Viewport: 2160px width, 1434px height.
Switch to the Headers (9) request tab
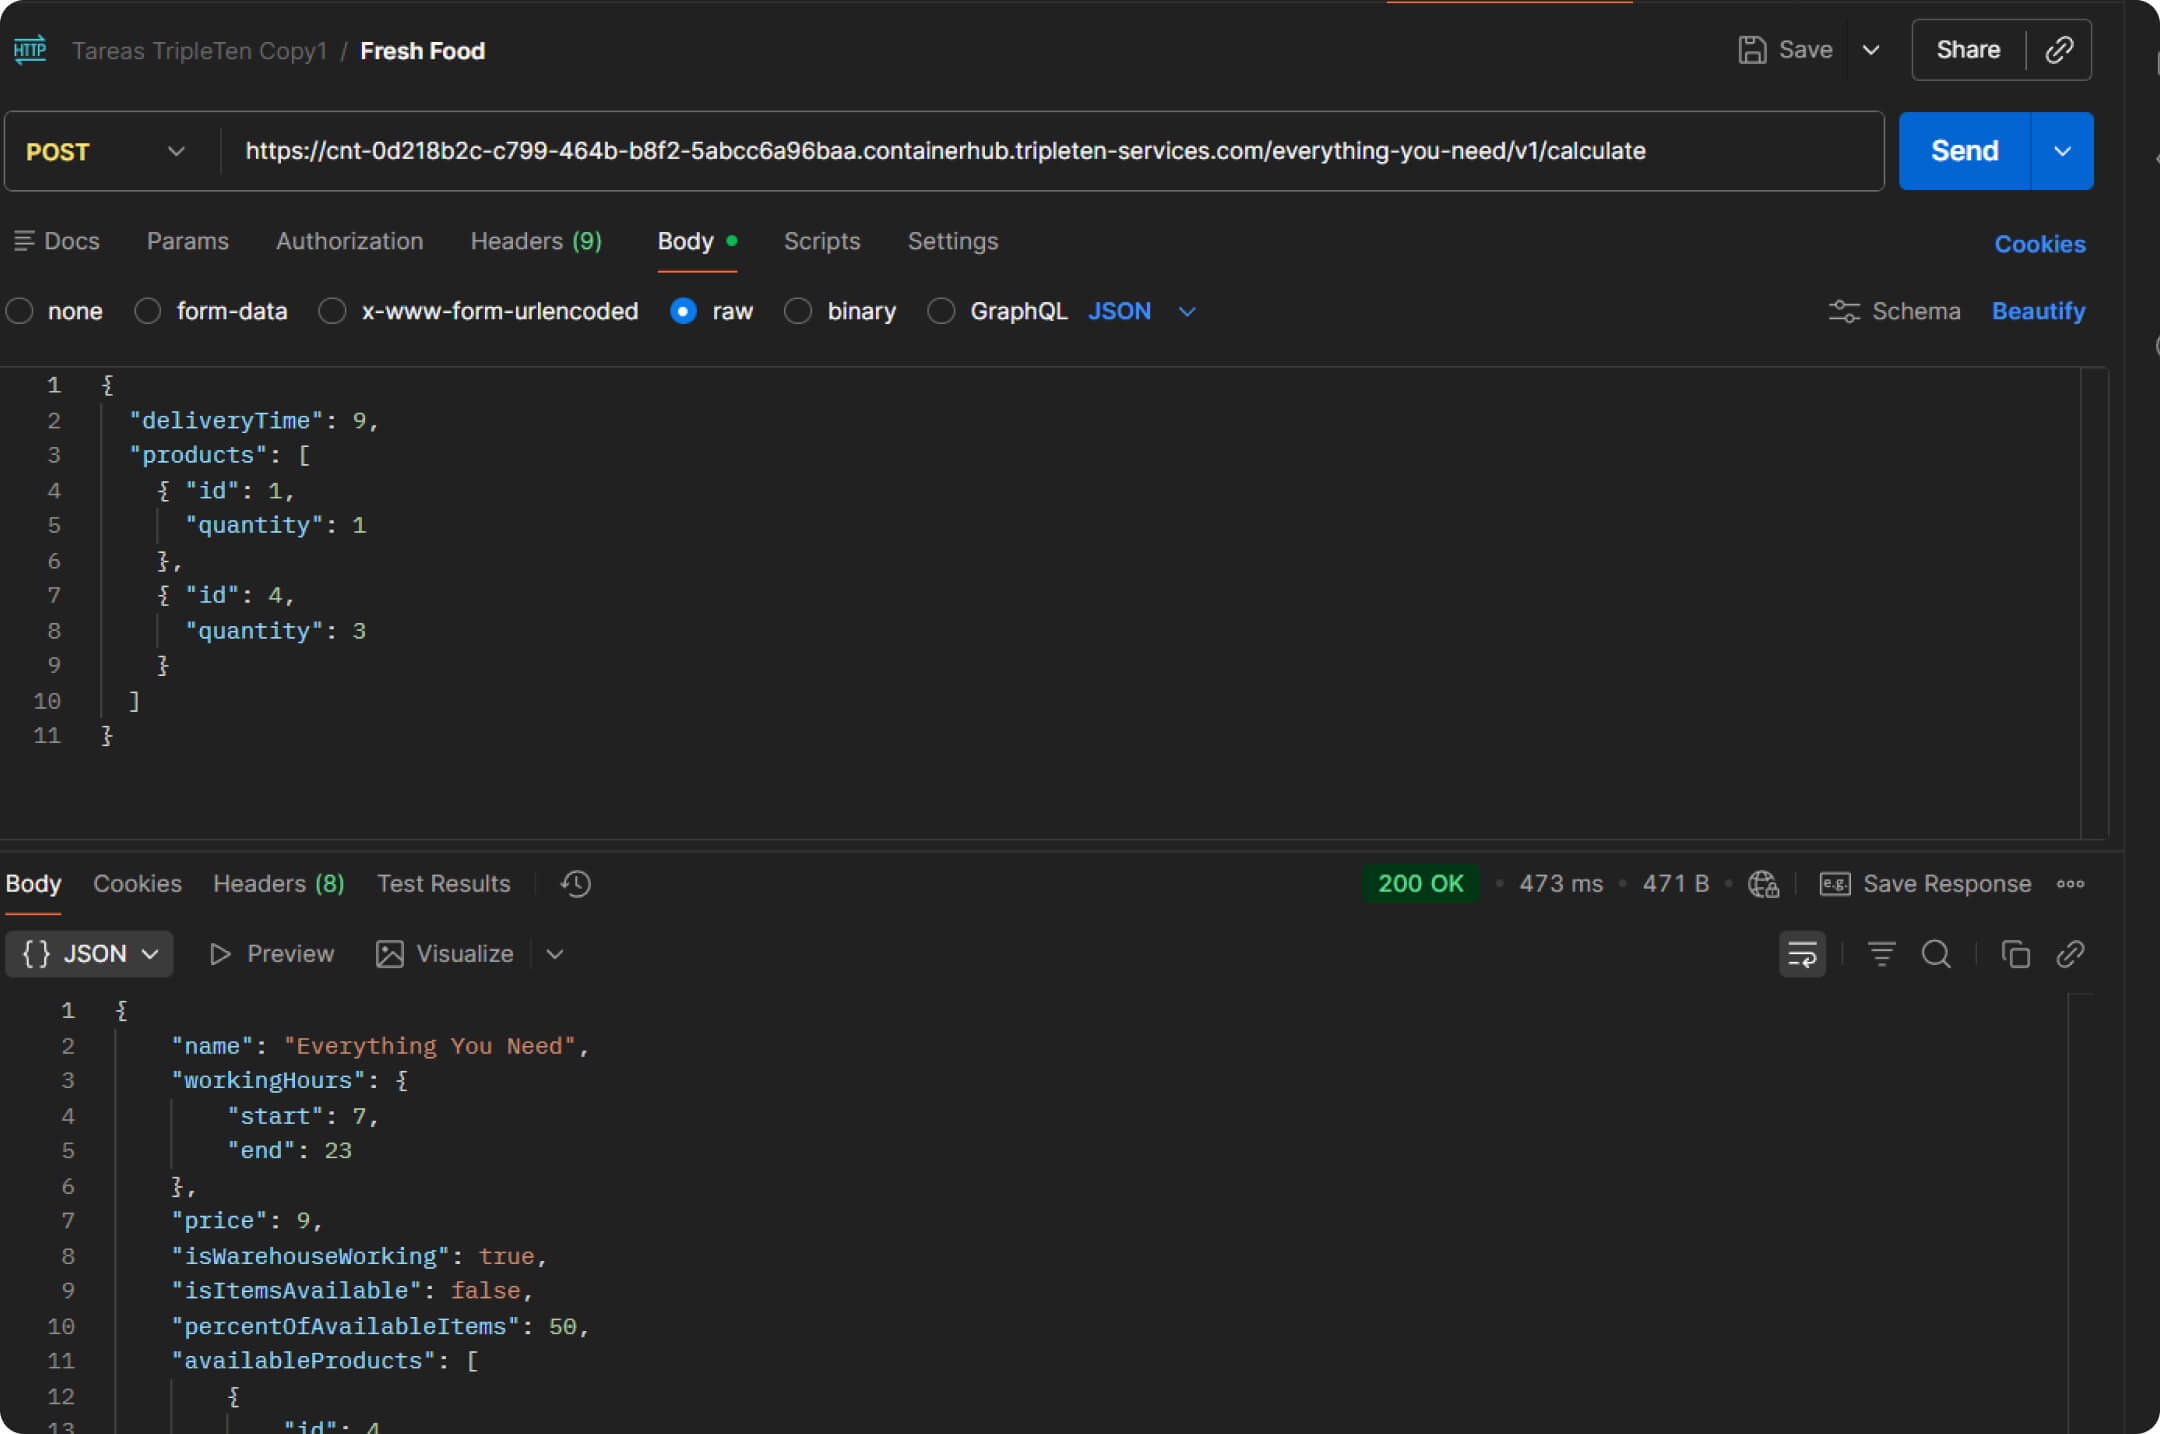pos(536,241)
